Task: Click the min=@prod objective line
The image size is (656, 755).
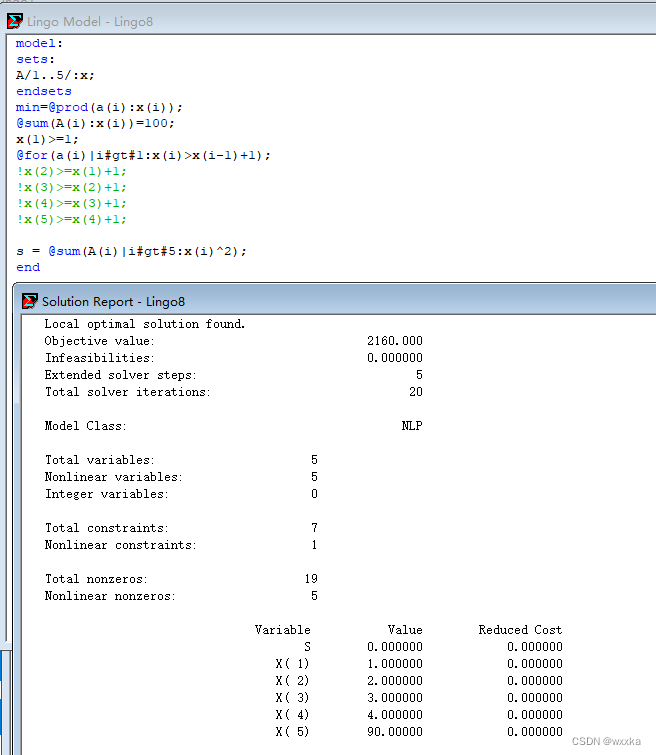Action: [99, 107]
